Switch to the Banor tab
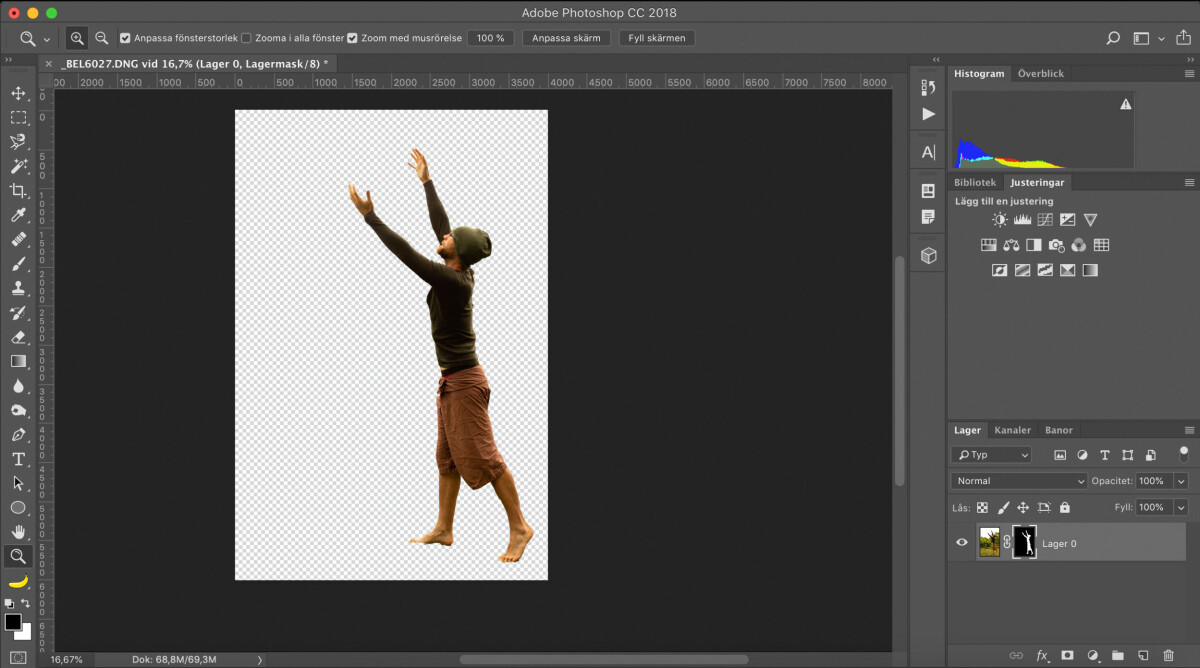 [1059, 430]
